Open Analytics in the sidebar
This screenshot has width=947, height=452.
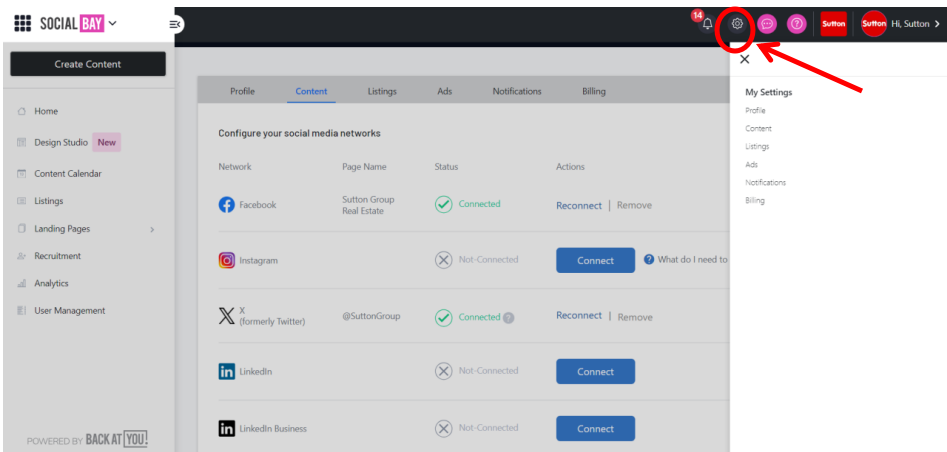click(51, 283)
